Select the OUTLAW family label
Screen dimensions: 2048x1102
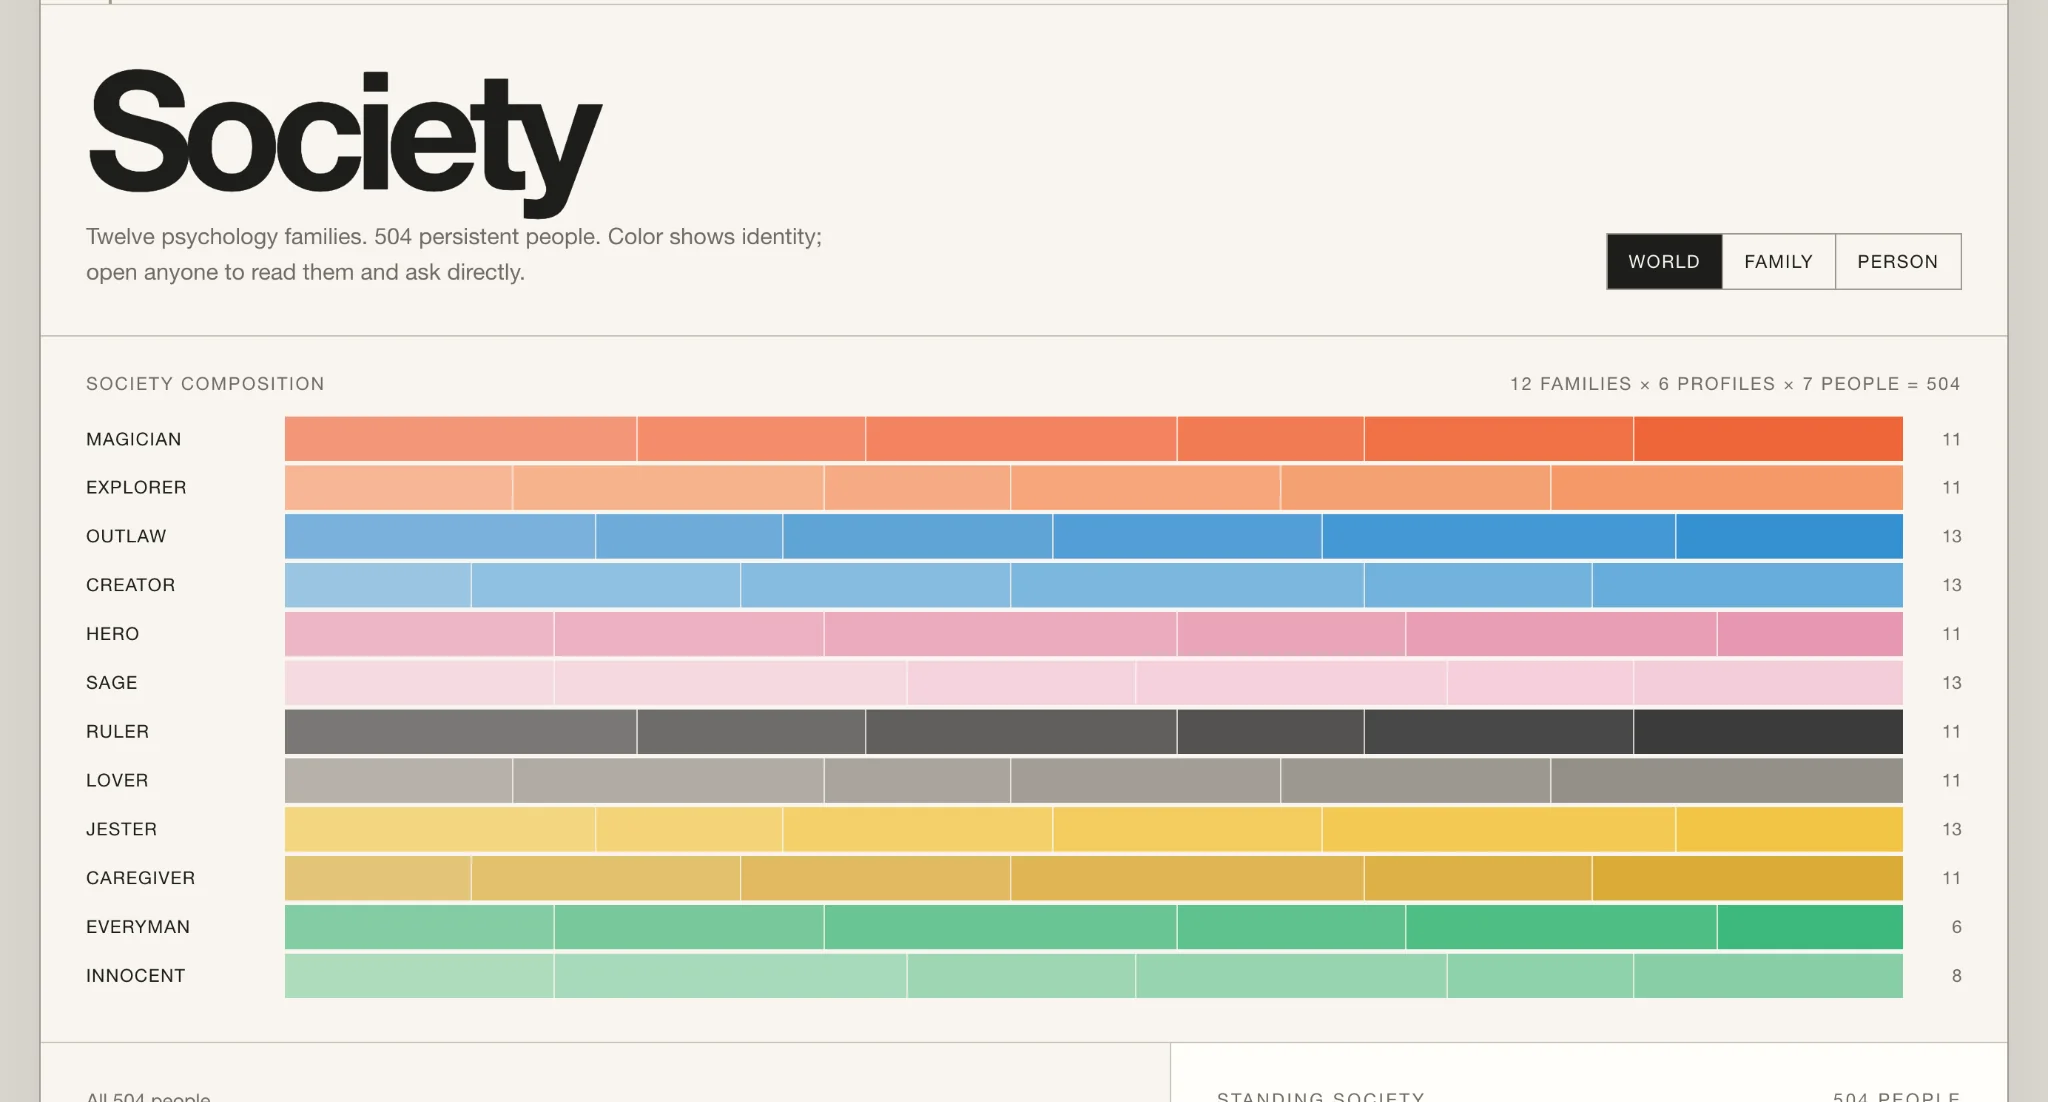coord(126,536)
